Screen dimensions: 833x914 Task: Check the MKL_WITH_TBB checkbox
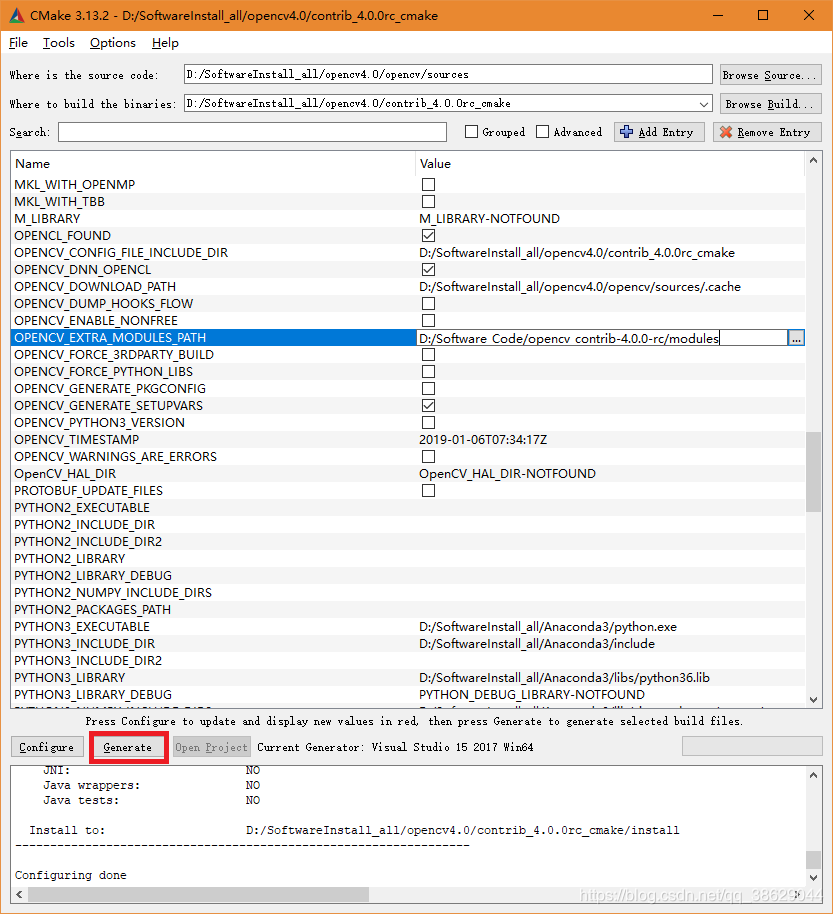point(428,202)
